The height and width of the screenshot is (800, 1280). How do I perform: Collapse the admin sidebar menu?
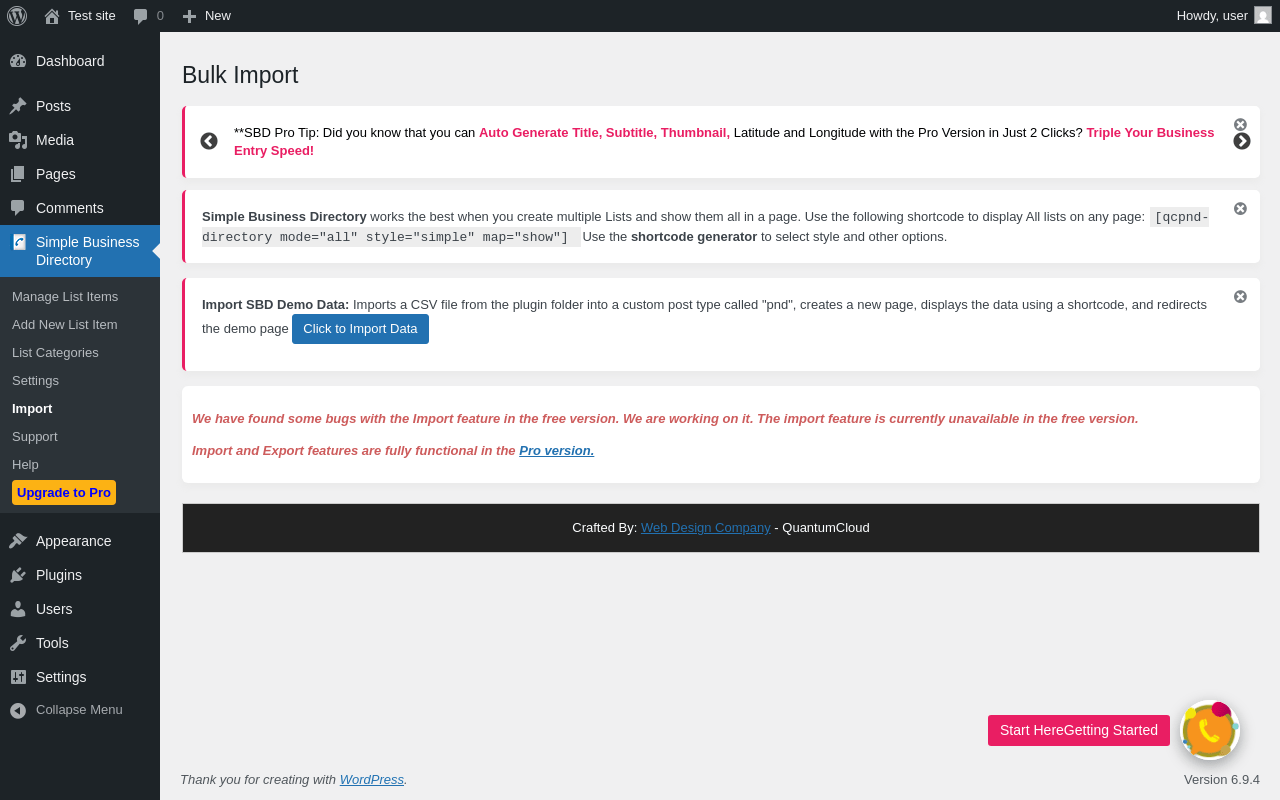(x=80, y=710)
